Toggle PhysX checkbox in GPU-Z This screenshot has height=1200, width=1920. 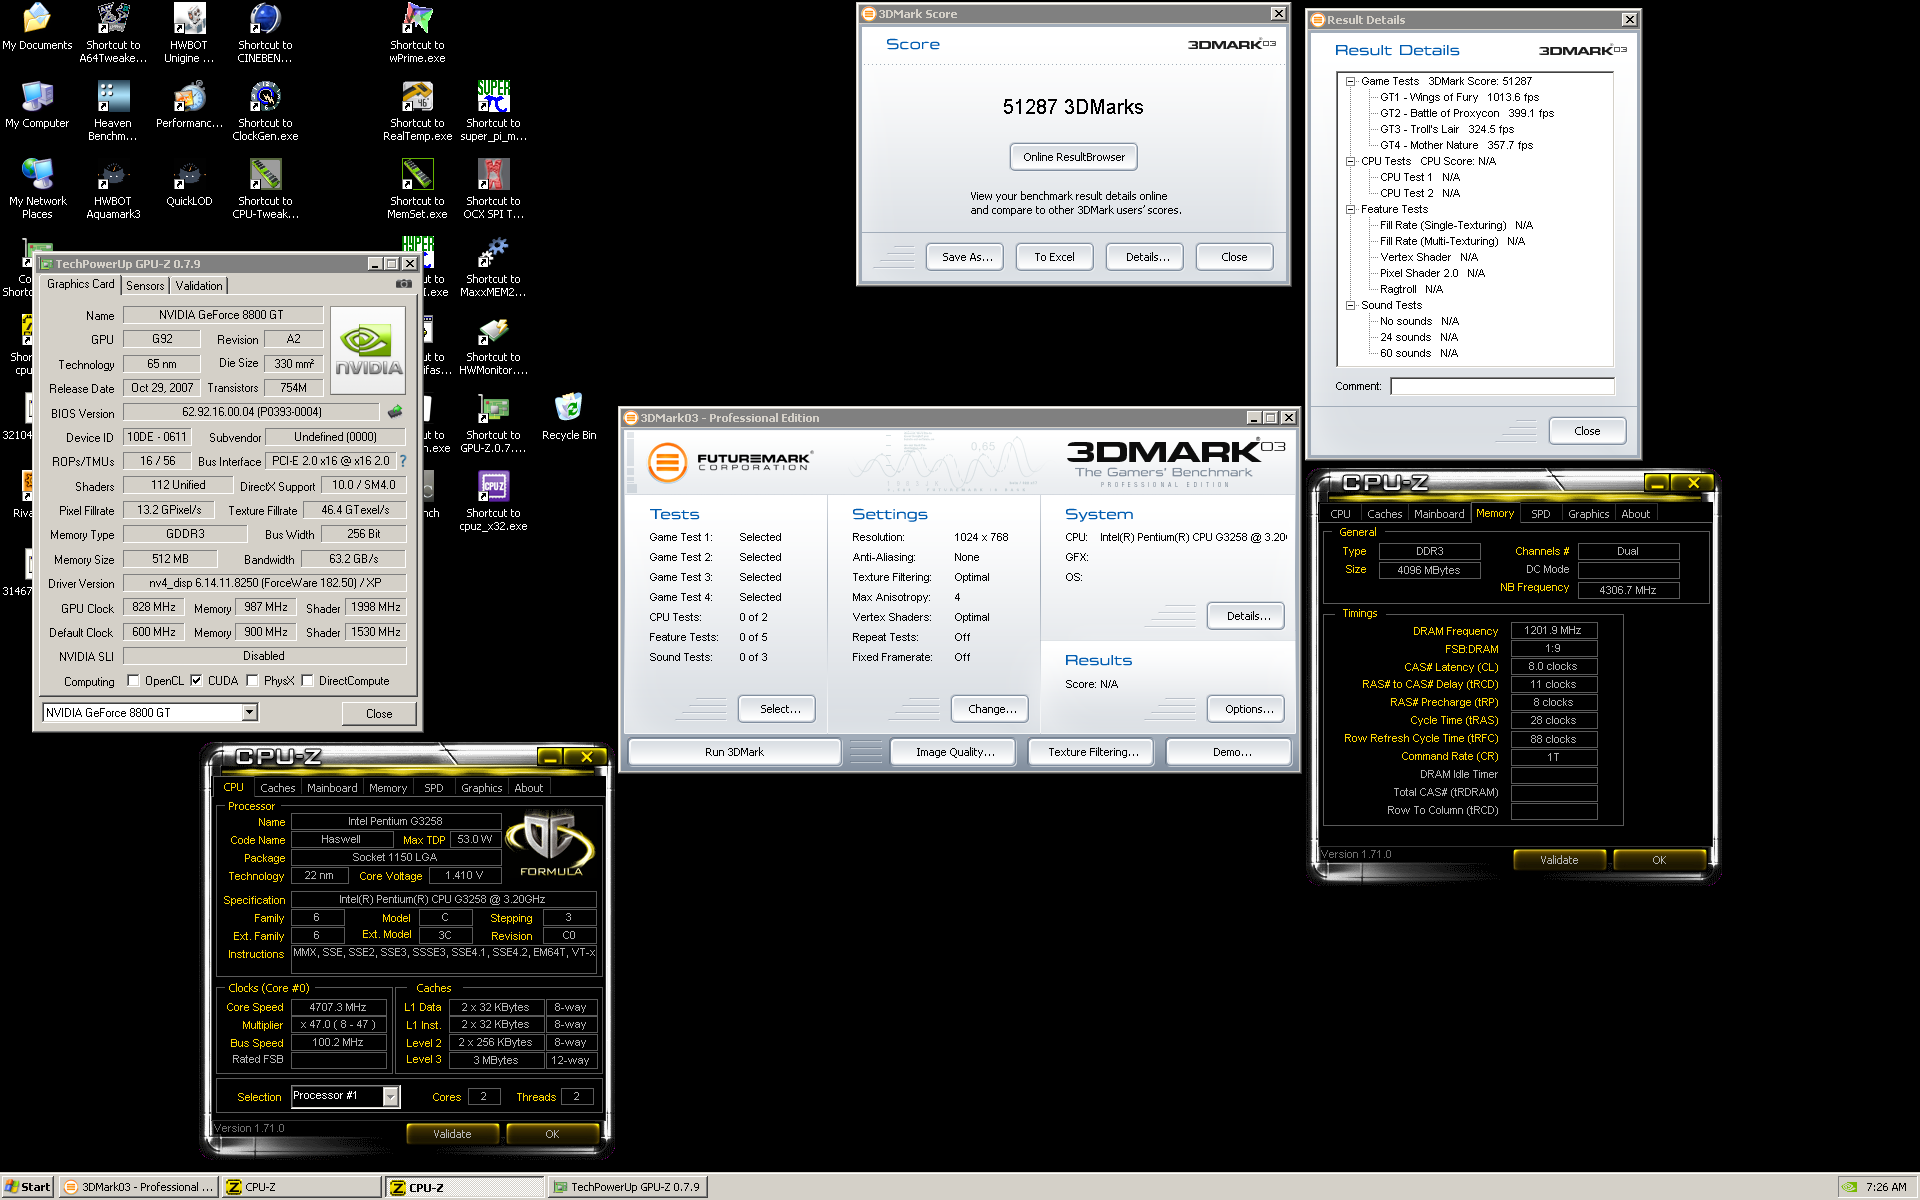[252, 681]
